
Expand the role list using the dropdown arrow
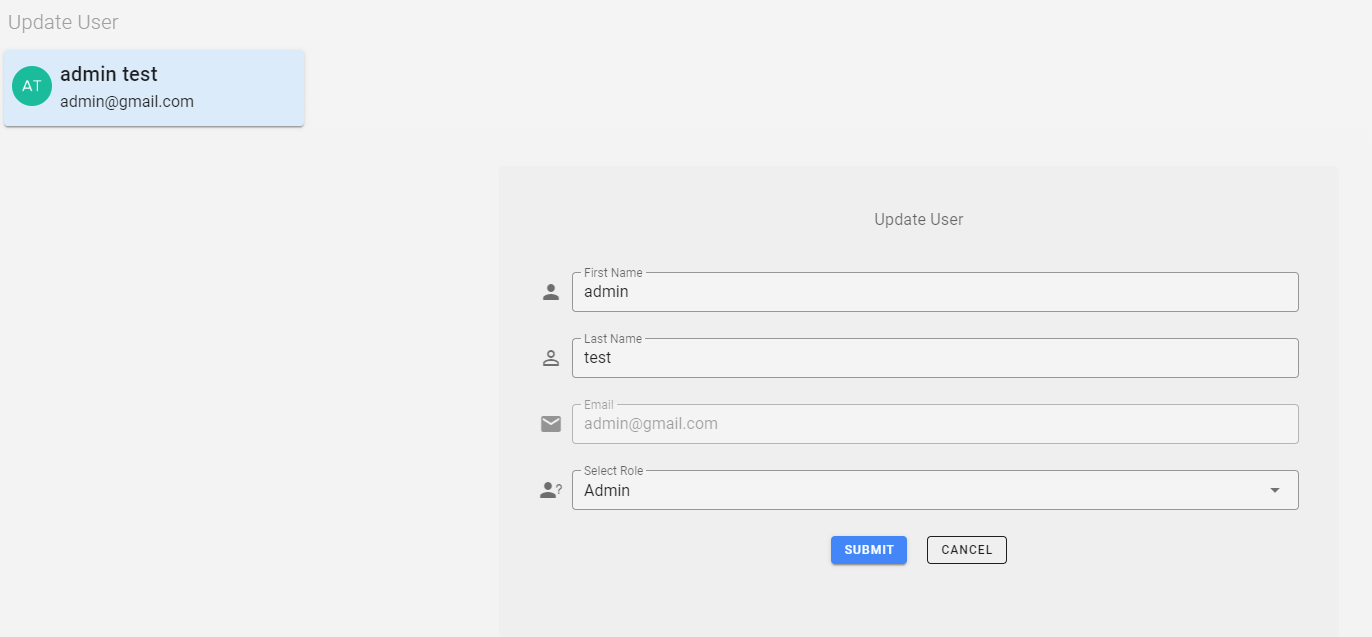1274,490
